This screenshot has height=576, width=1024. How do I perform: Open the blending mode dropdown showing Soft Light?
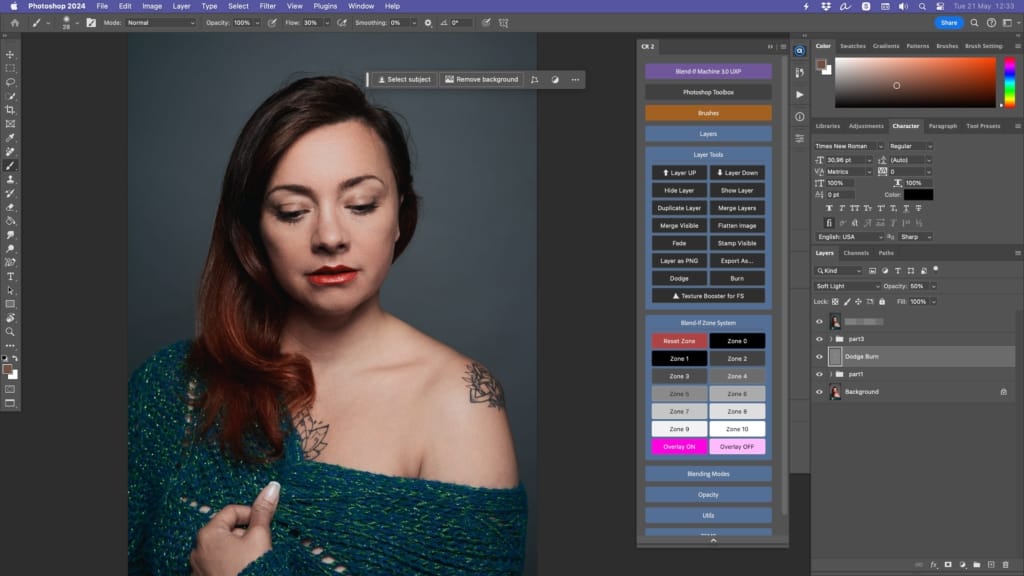pyautogui.click(x=845, y=286)
